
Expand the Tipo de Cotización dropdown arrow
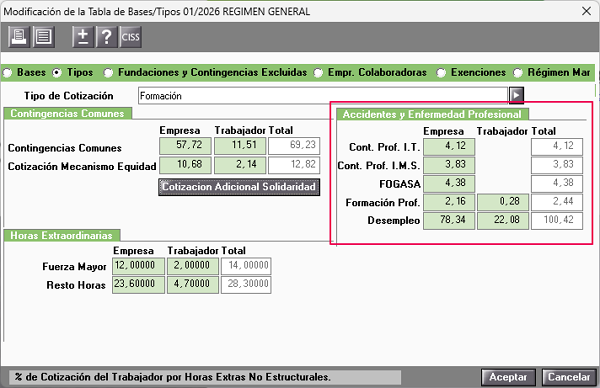click(516, 95)
